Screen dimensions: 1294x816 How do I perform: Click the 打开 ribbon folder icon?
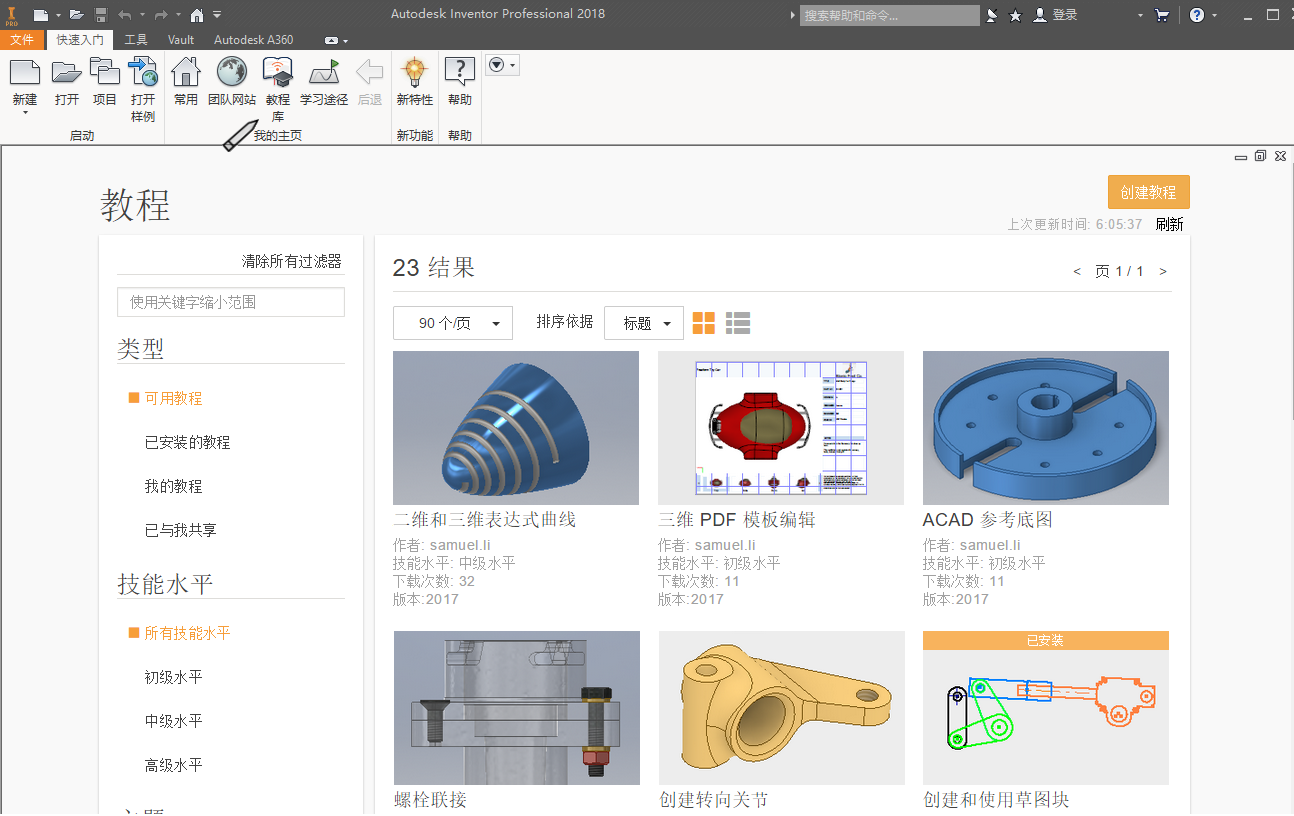pyautogui.click(x=67, y=72)
